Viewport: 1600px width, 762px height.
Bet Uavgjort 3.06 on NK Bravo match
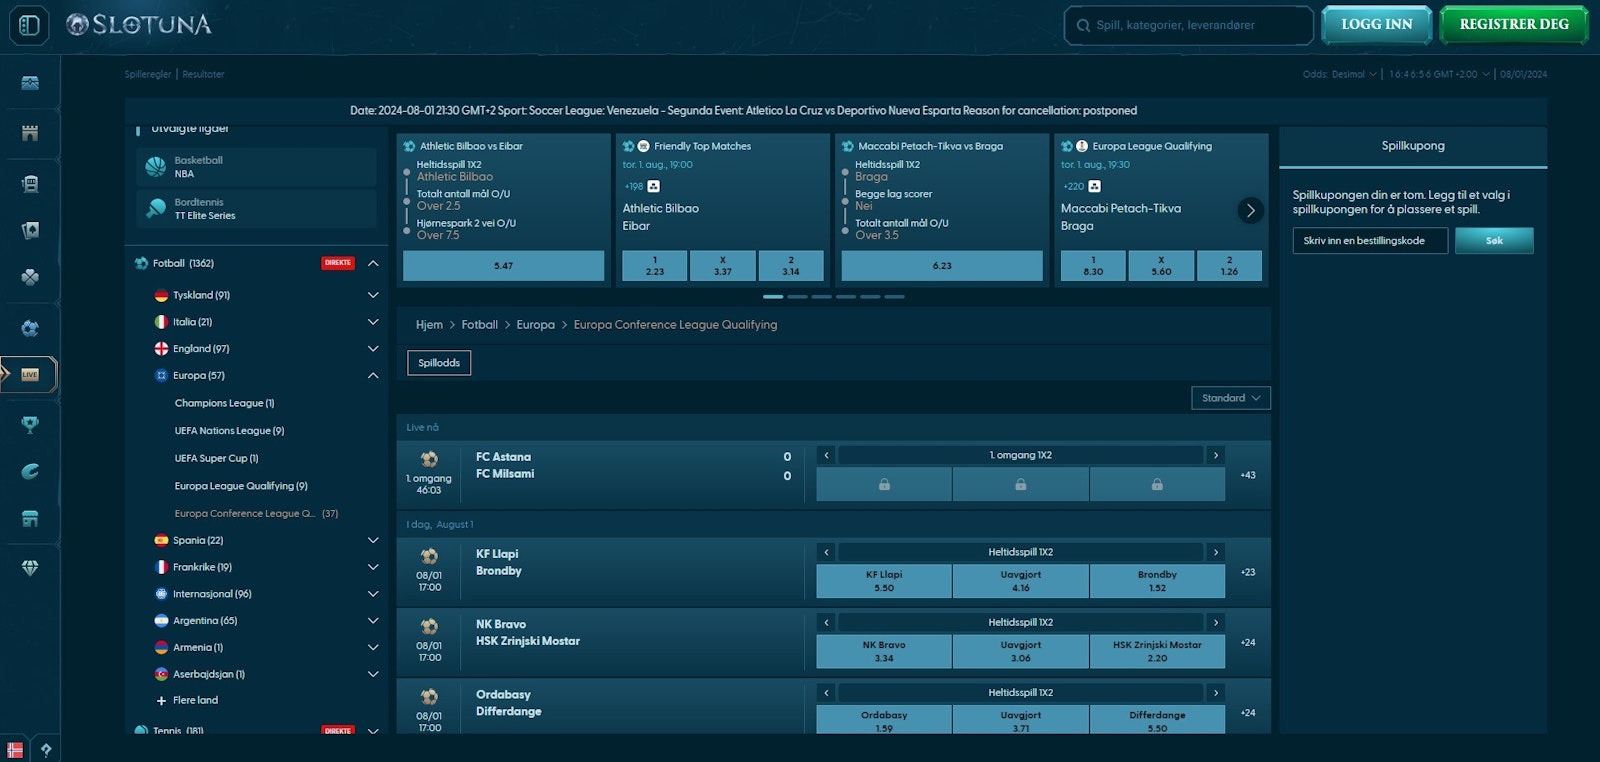(1020, 651)
